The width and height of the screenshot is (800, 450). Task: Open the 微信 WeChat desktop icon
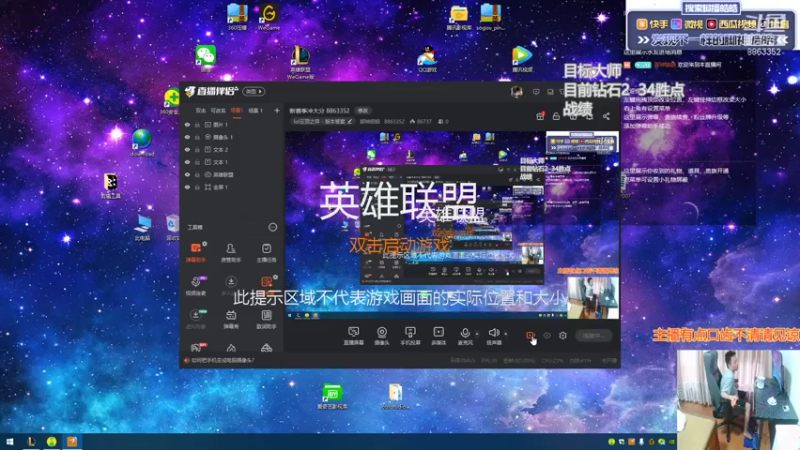tap(206, 58)
